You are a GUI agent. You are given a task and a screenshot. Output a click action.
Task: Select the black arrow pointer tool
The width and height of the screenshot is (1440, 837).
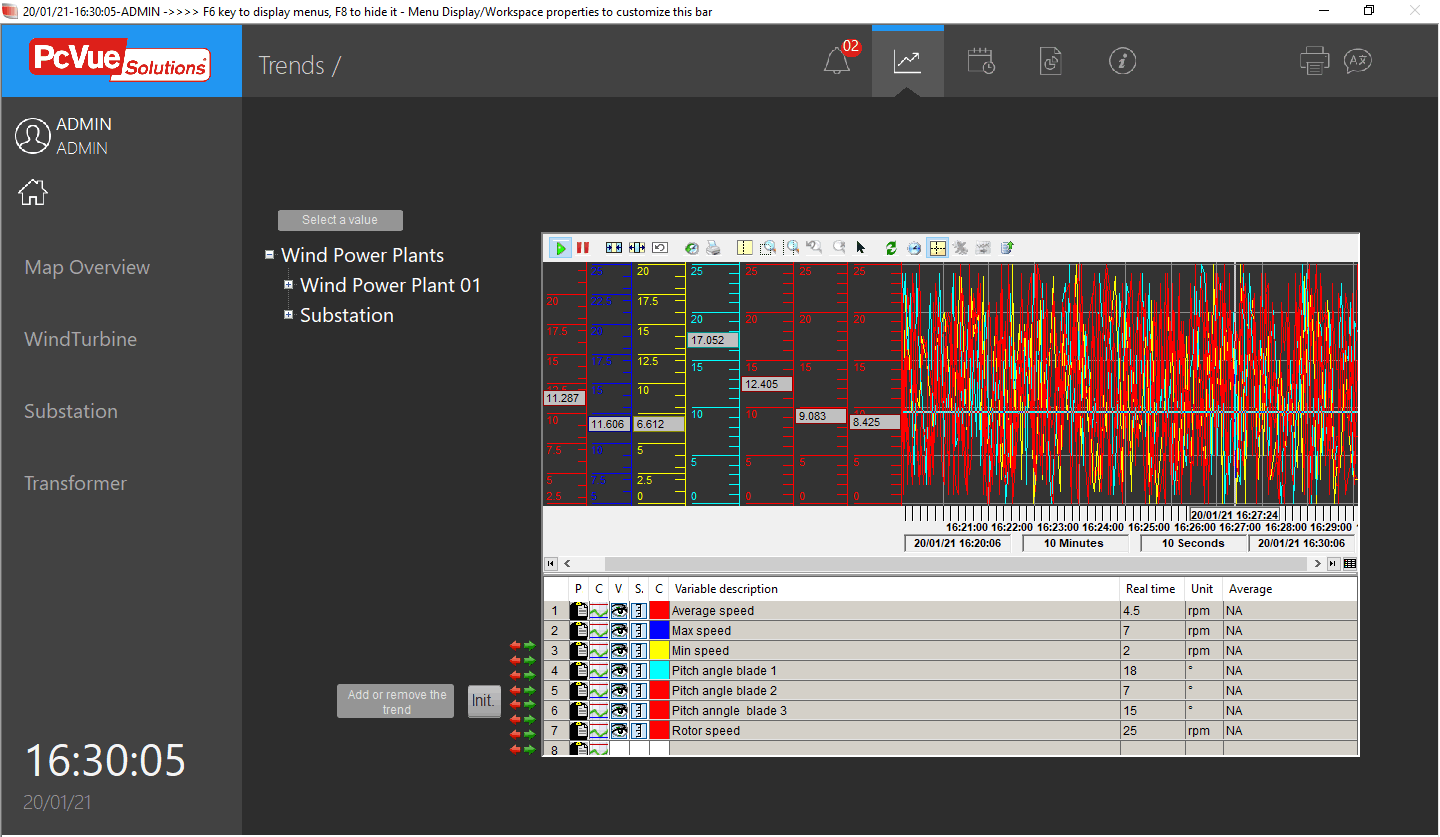point(860,248)
